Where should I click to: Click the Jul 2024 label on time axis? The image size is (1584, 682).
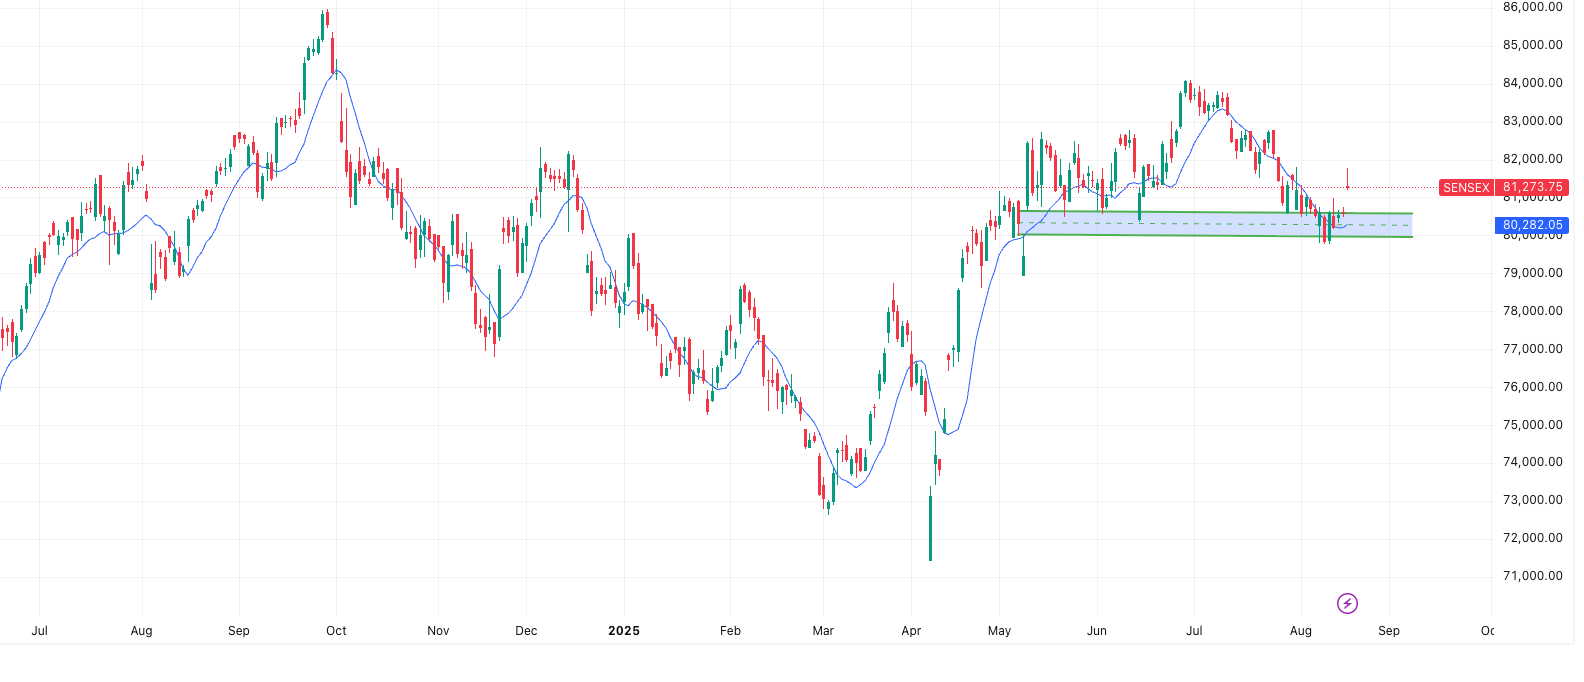(40, 631)
